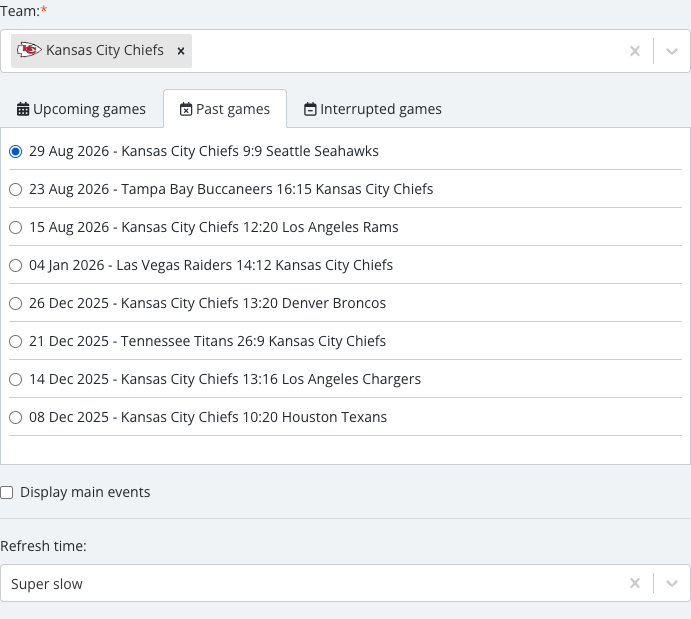The image size is (691, 619).
Task: Remove the Kansas City Chiefs tag
Action: [181, 51]
